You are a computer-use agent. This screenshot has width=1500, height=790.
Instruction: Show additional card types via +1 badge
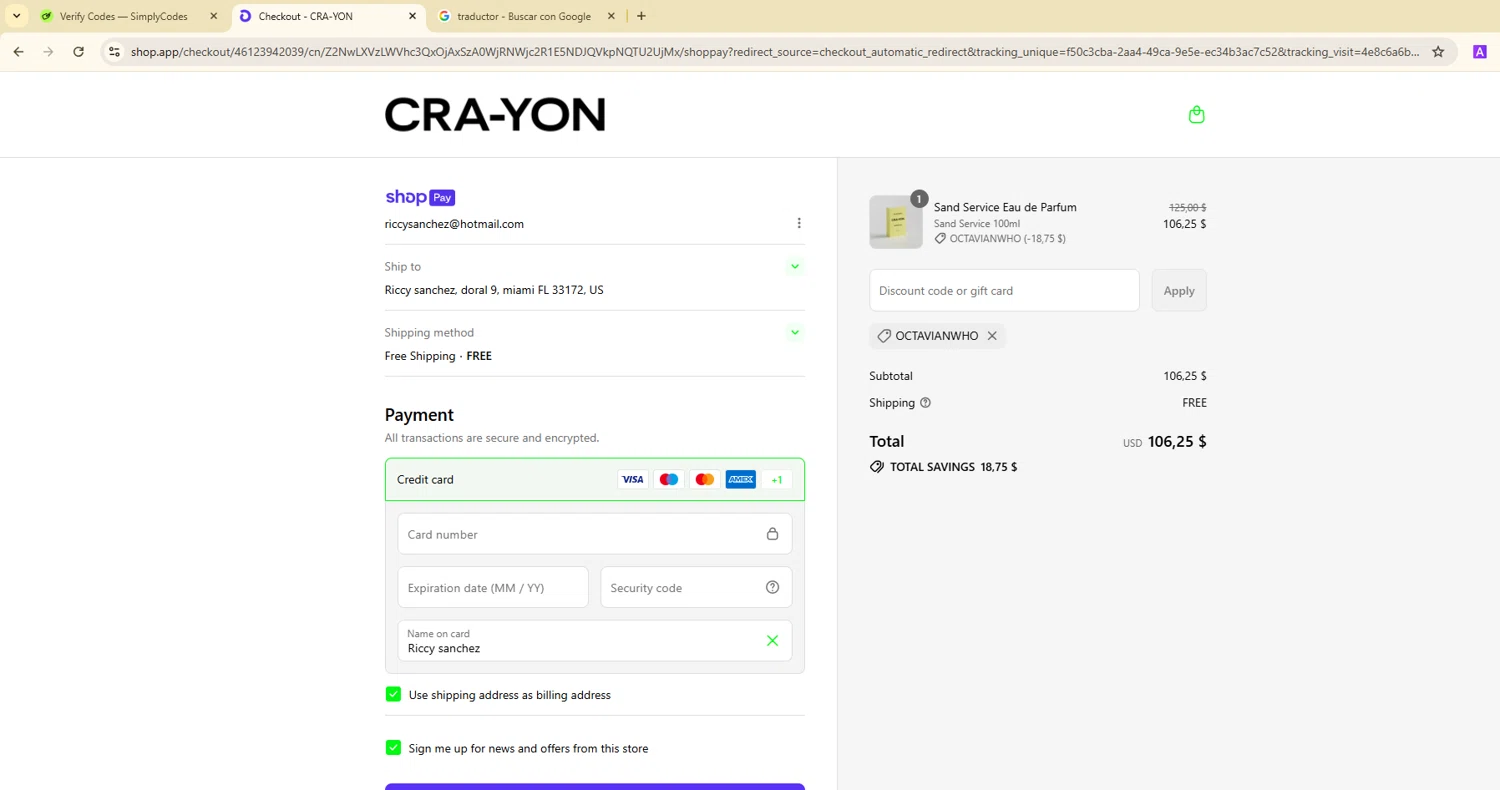click(x=777, y=480)
